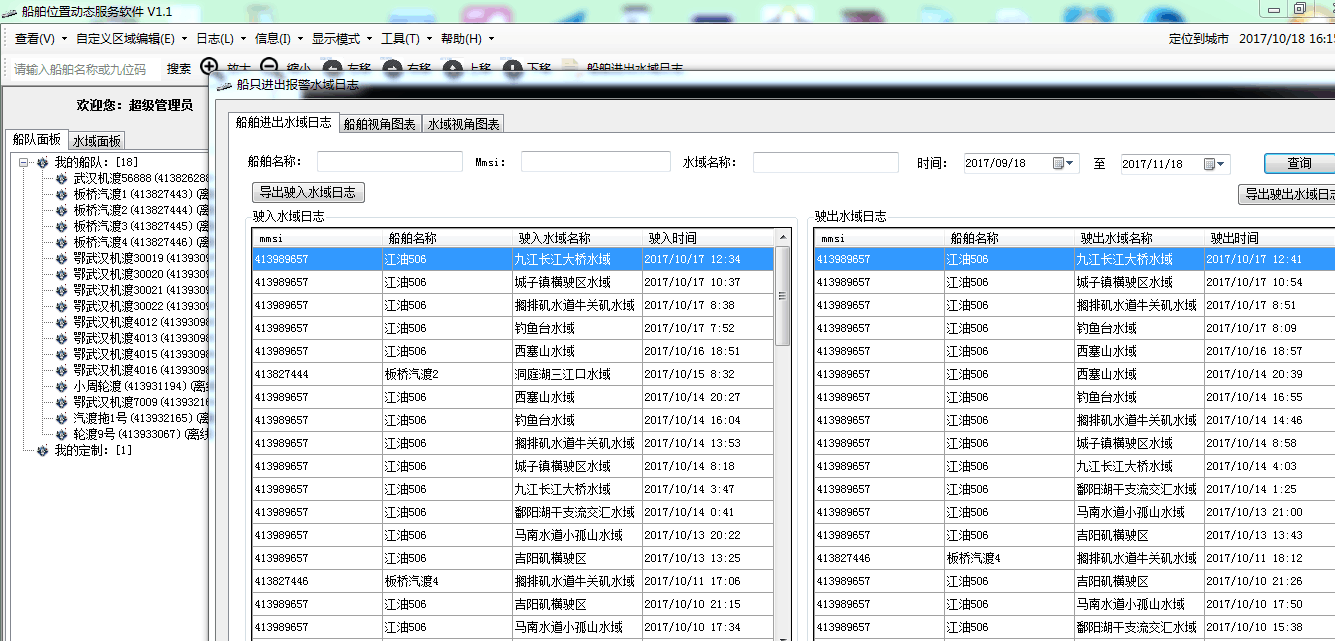Screen dimensions: 1335x641
Task: Open 查看(V) dropdown menu
Action: click(40, 39)
